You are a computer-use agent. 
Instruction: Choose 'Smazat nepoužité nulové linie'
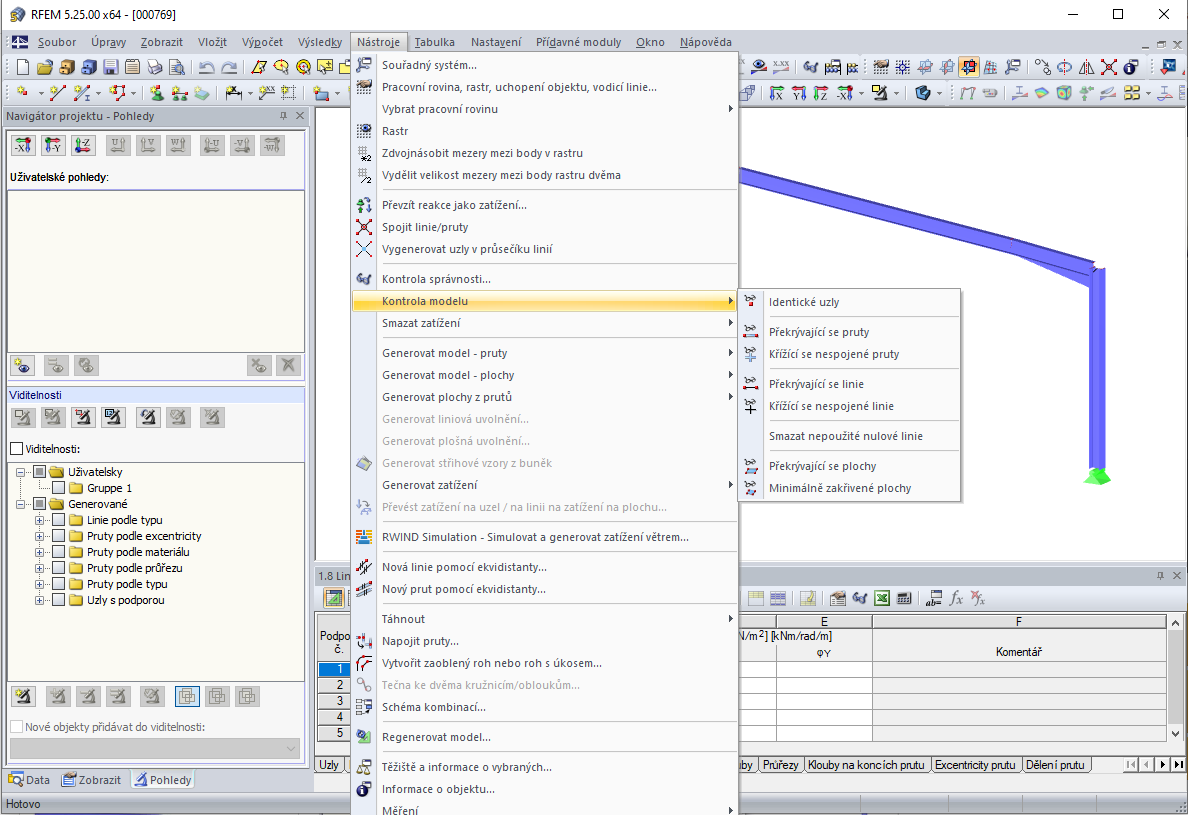[x=852, y=437]
